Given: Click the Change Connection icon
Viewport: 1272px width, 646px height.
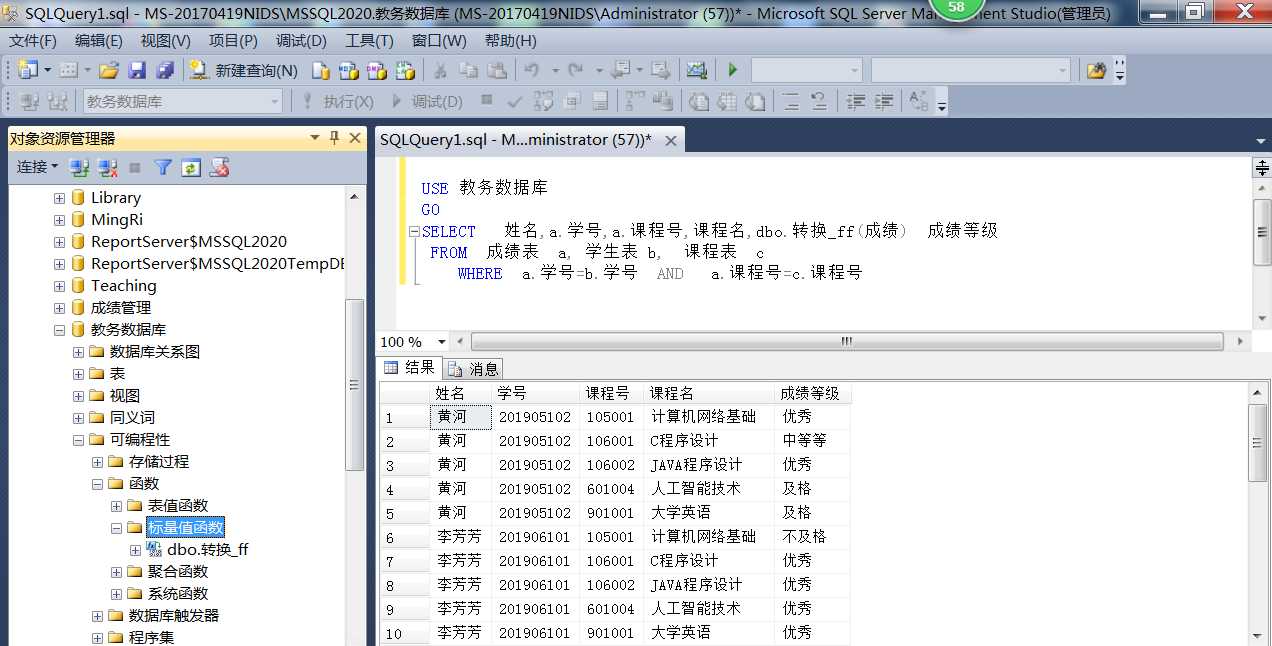Looking at the screenshot, I should coord(57,101).
